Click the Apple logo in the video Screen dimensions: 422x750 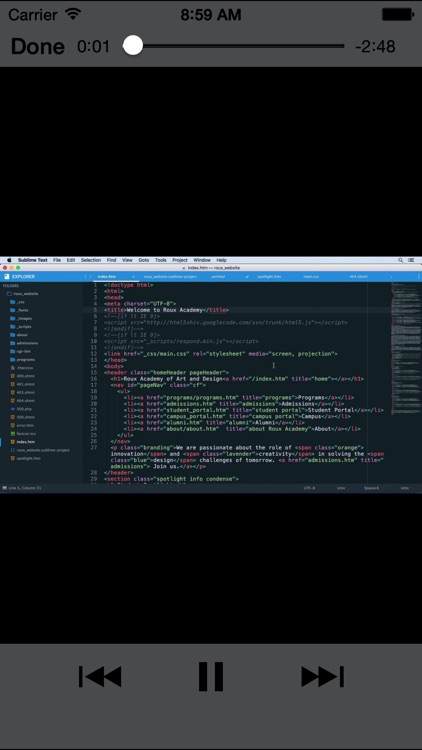(9, 260)
